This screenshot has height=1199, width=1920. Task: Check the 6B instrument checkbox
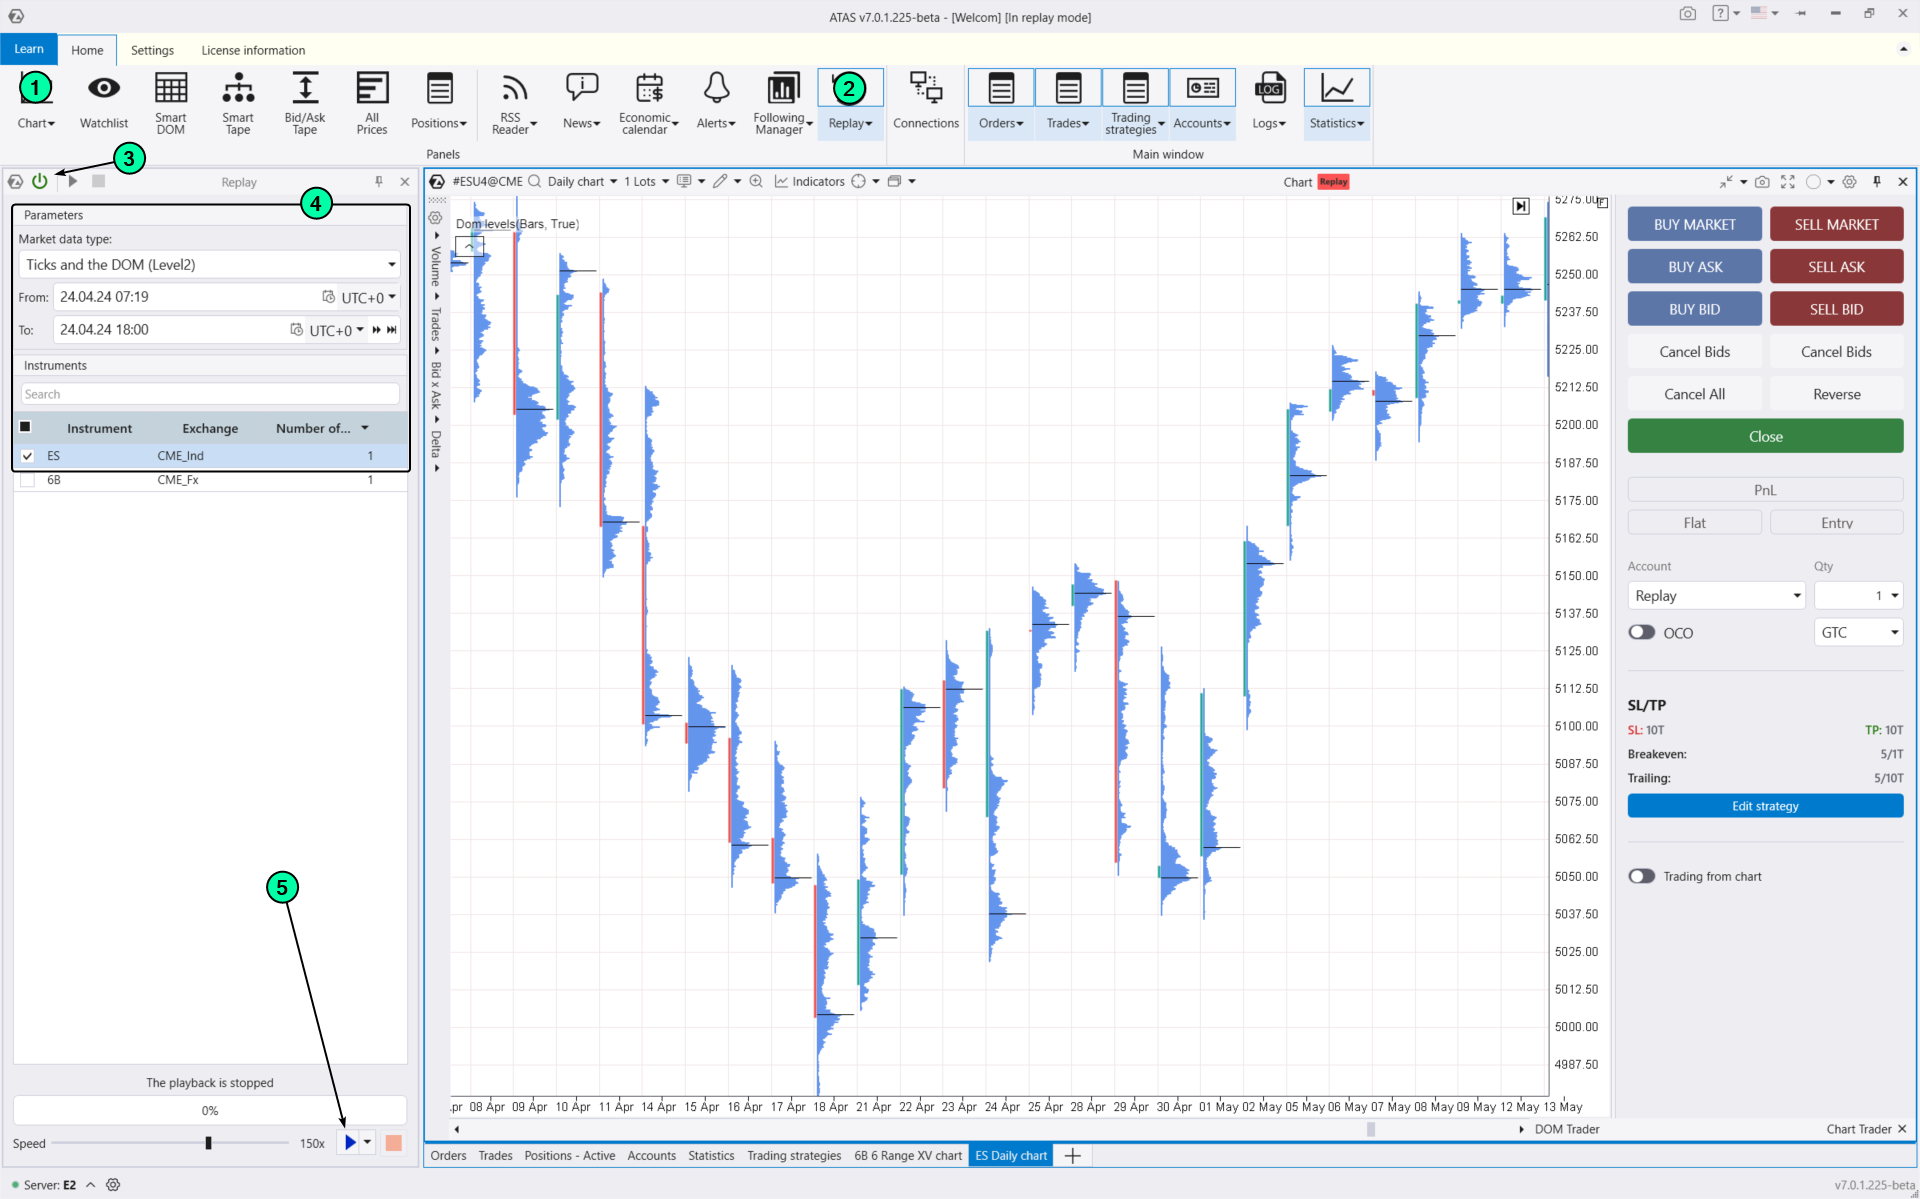pos(27,480)
